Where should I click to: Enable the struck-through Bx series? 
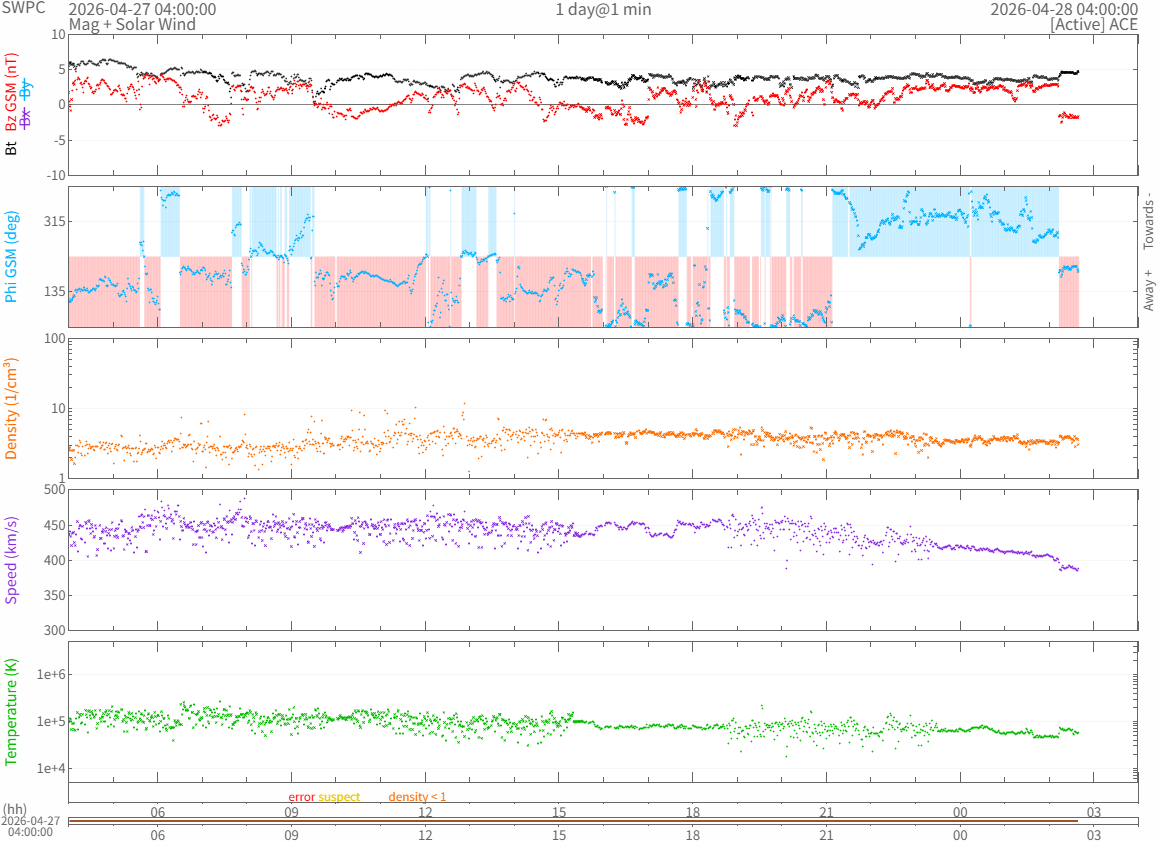tap(26, 119)
